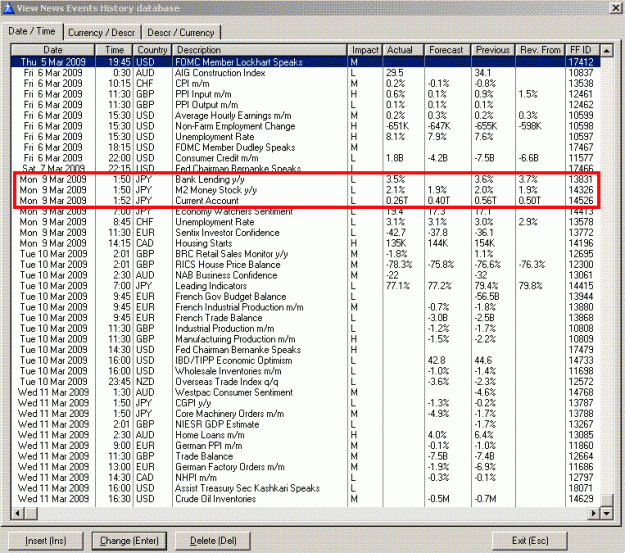Select the NIESR GDP Estimate row

click(306, 424)
